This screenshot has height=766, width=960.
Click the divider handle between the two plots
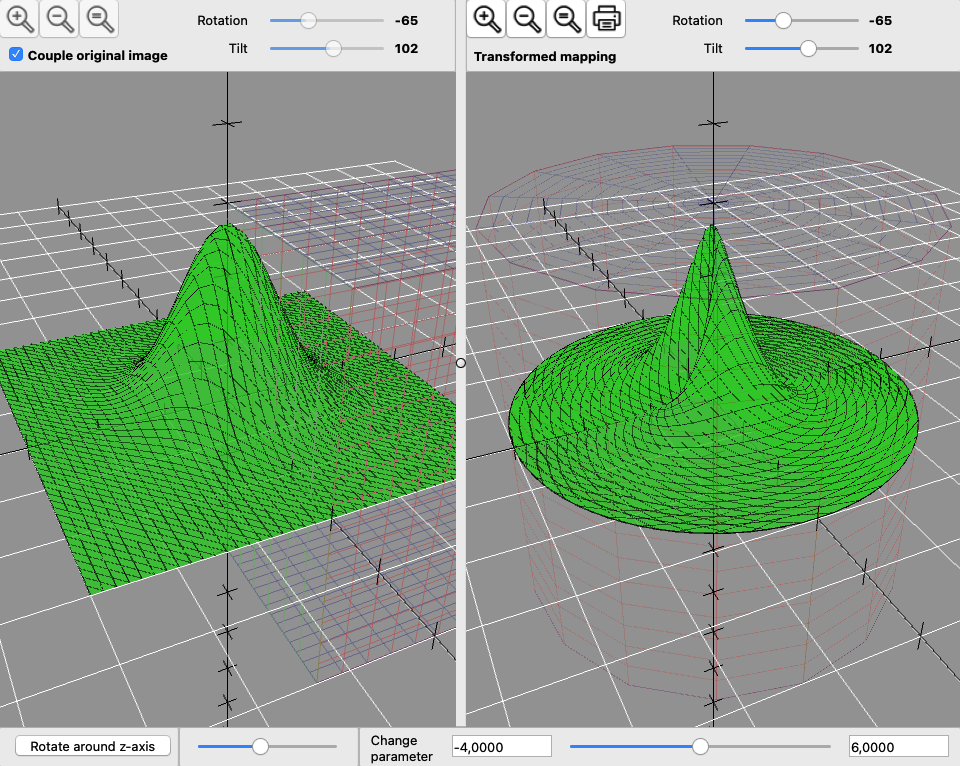click(x=461, y=363)
